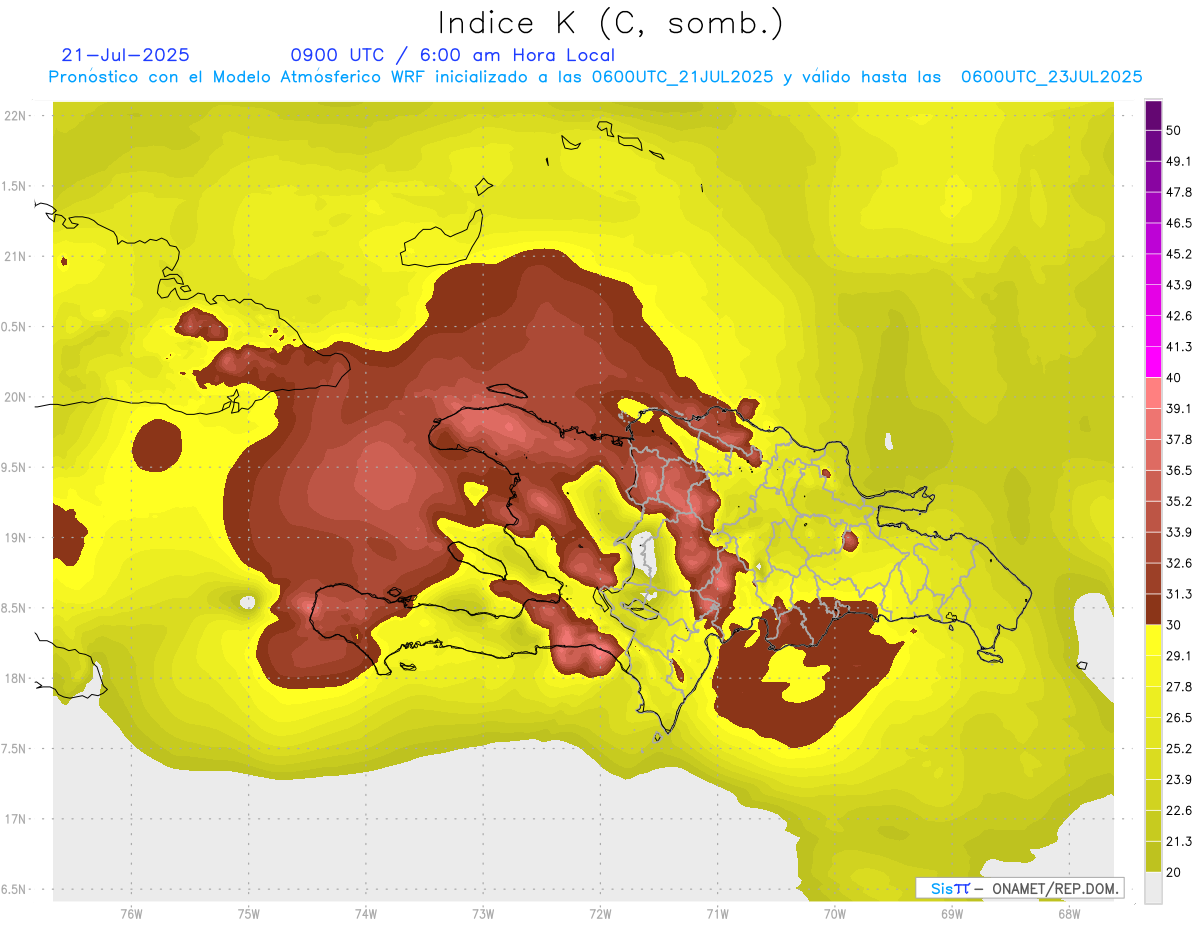Click colorbar label '40'
Viewport: 1200px width, 927px height.
coord(1174,378)
